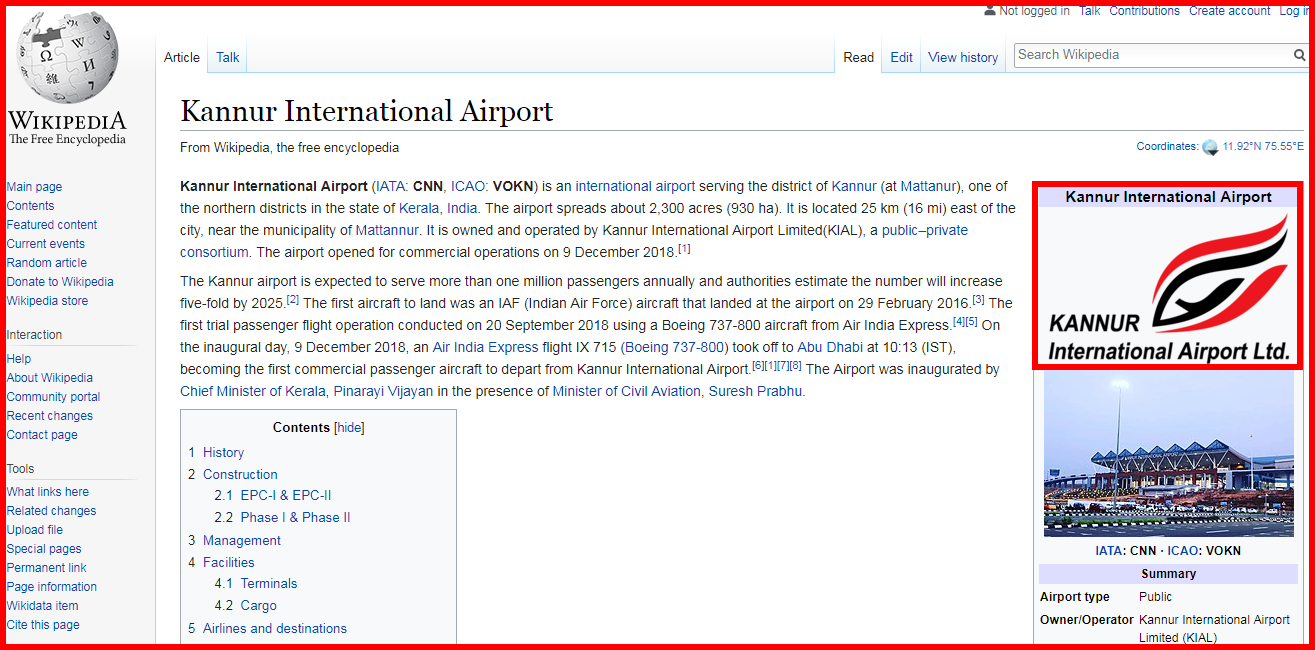Open Community portal
Viewport: 1315px width, 650px height.
[x=53, y=397]
